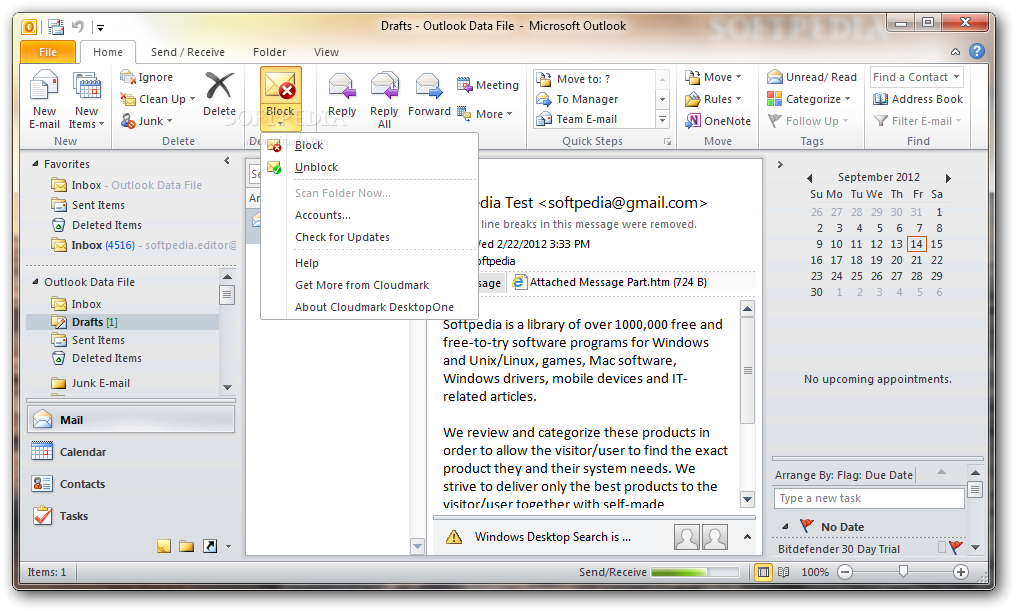The height and width of the screenshot is (611, 1016).
Task: Expand the Quick Steps gallery
Action: (662, 119)
